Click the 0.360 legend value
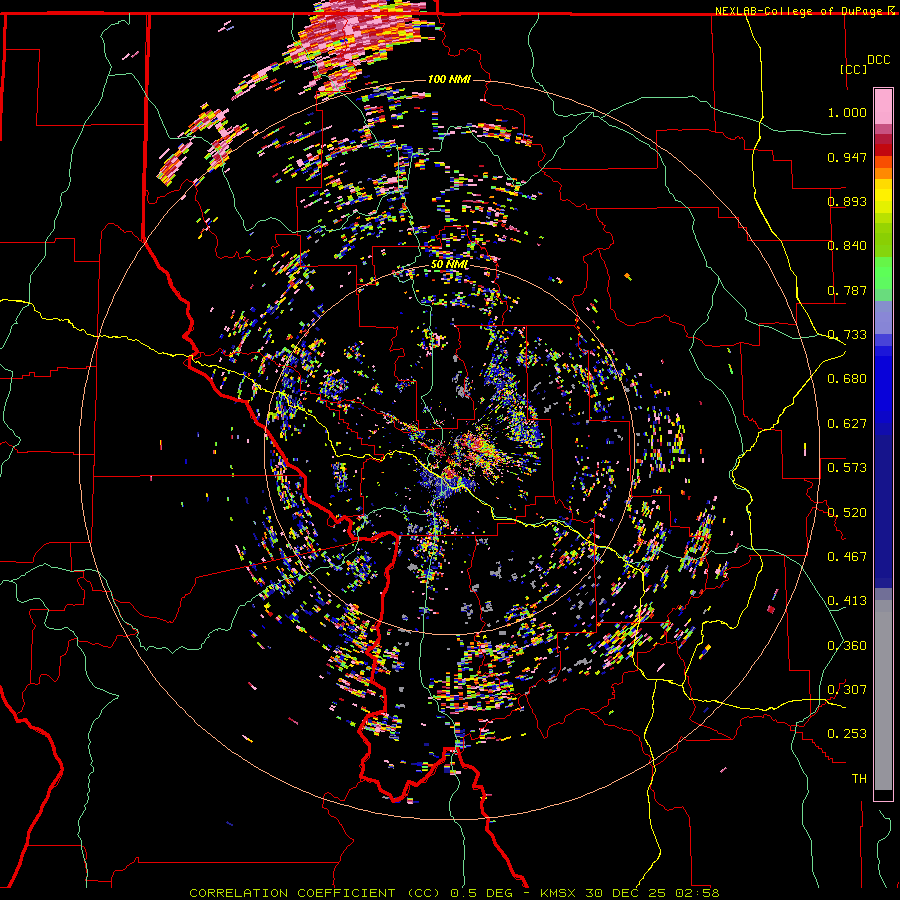This screenshot has width=900, height=900. pos(847,646)
